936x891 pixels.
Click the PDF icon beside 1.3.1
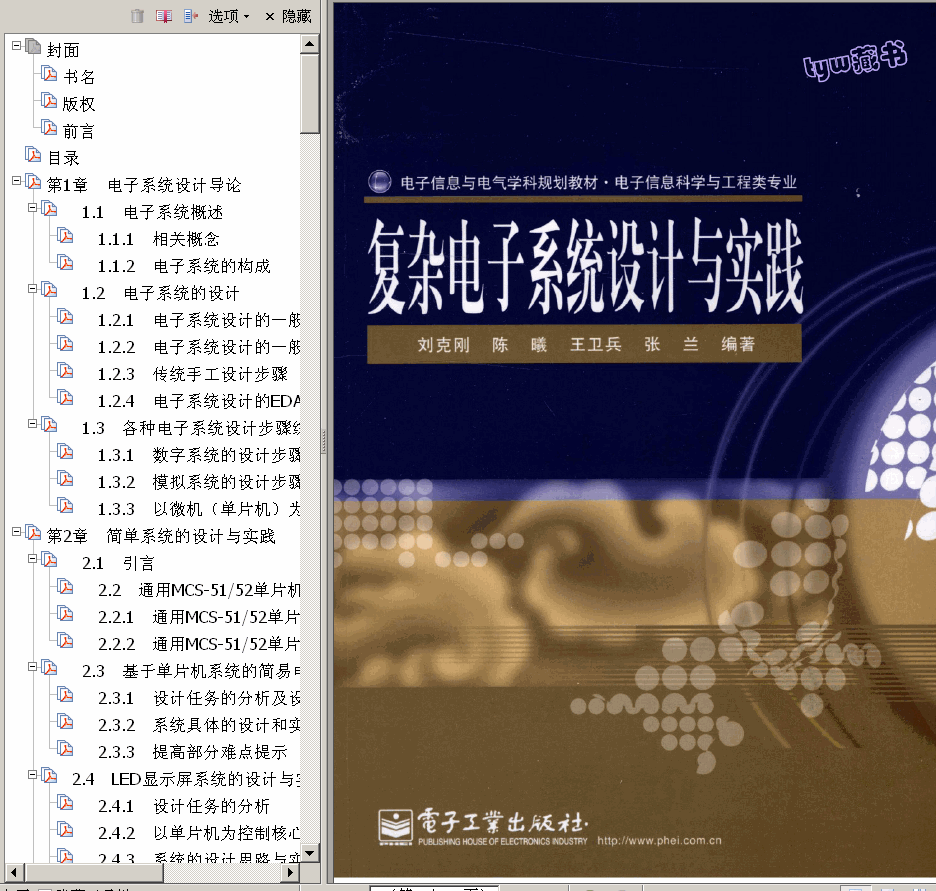(x=66, y=452)
